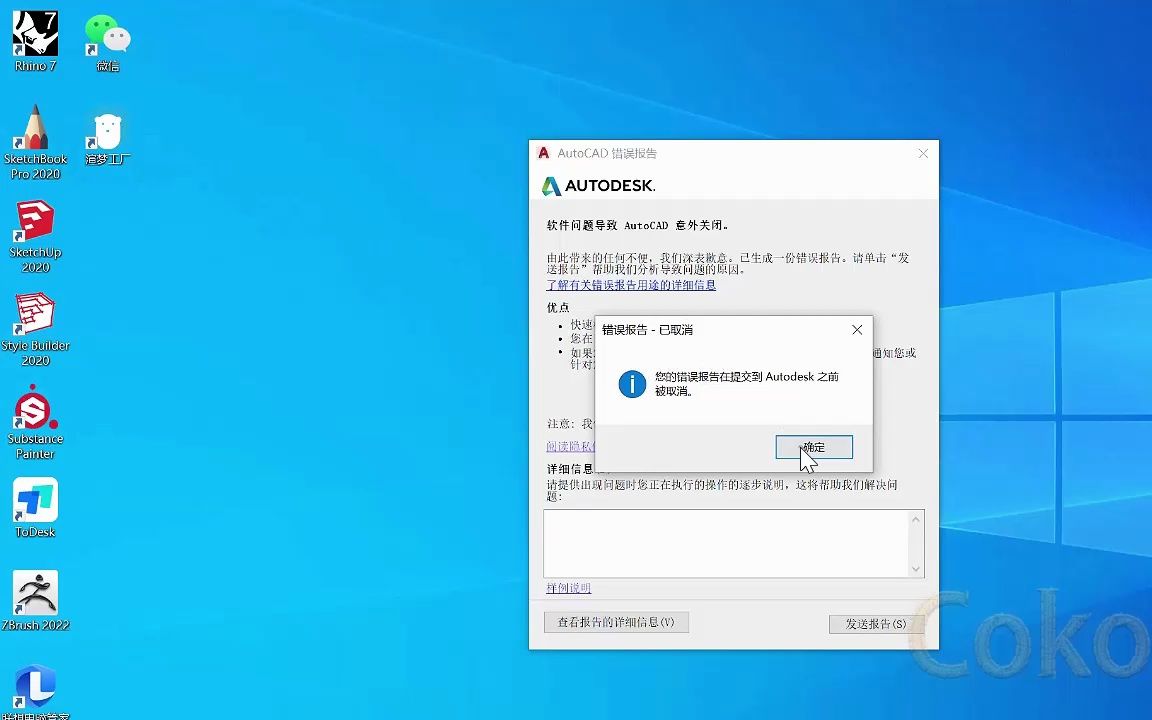Click the 样例说明 link
Image resolution: width=1152 pixels, height=720 pixels.
coord(567,588)
